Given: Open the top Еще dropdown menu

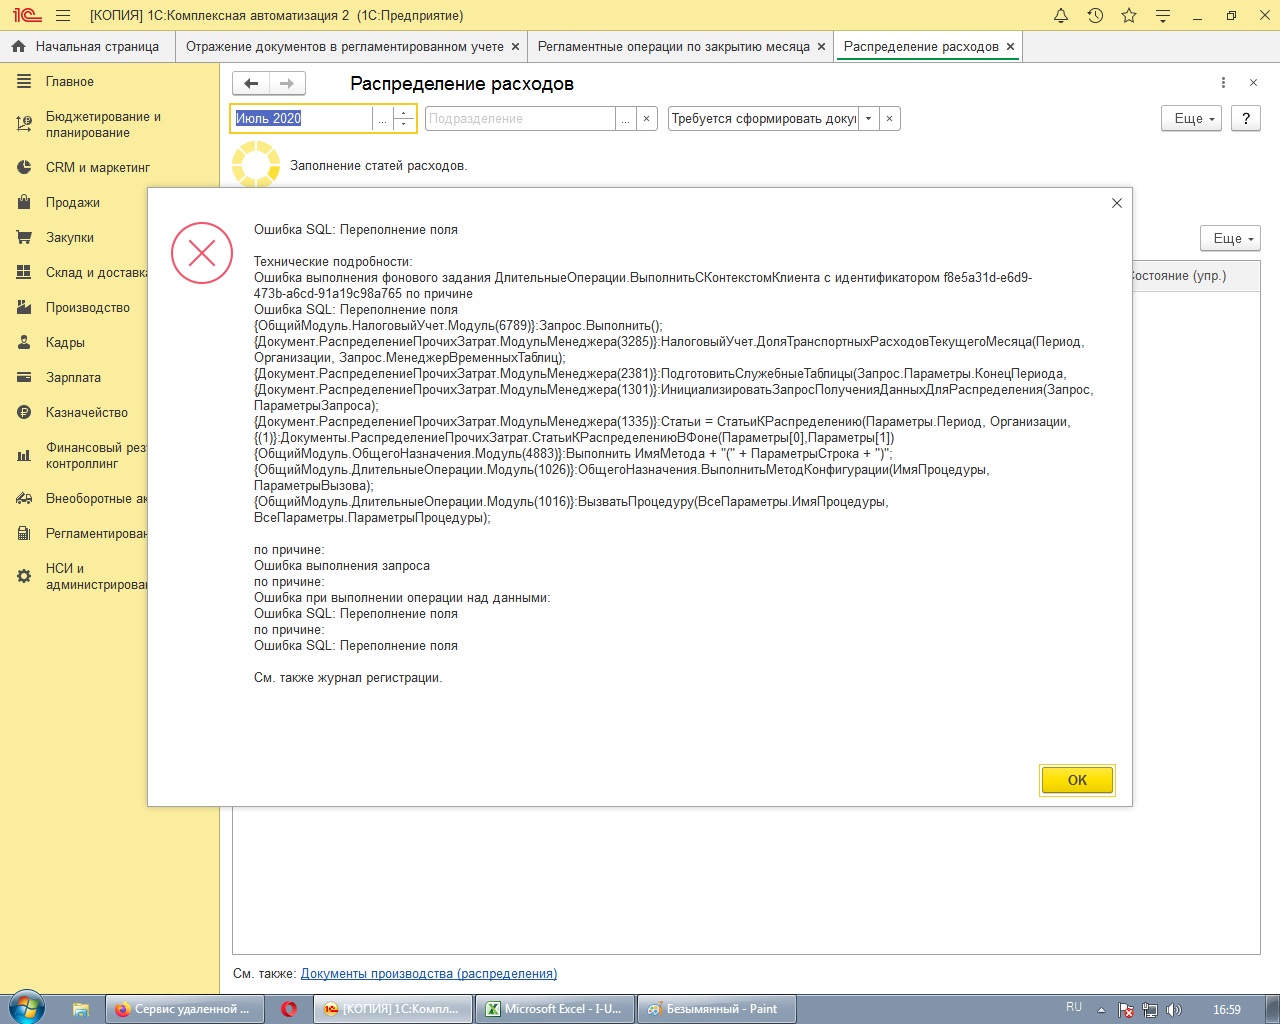Looking at the screenshot, I should coord(1191,119).
